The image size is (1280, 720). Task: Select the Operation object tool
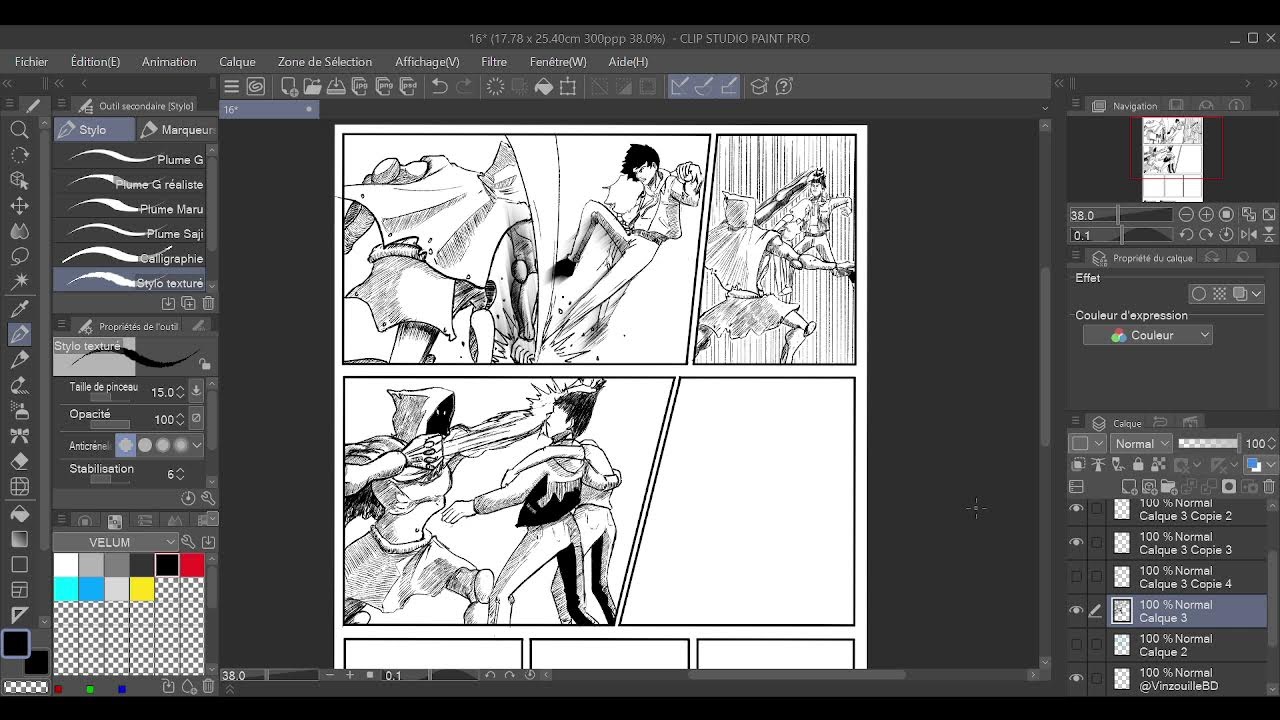[19, 180]
